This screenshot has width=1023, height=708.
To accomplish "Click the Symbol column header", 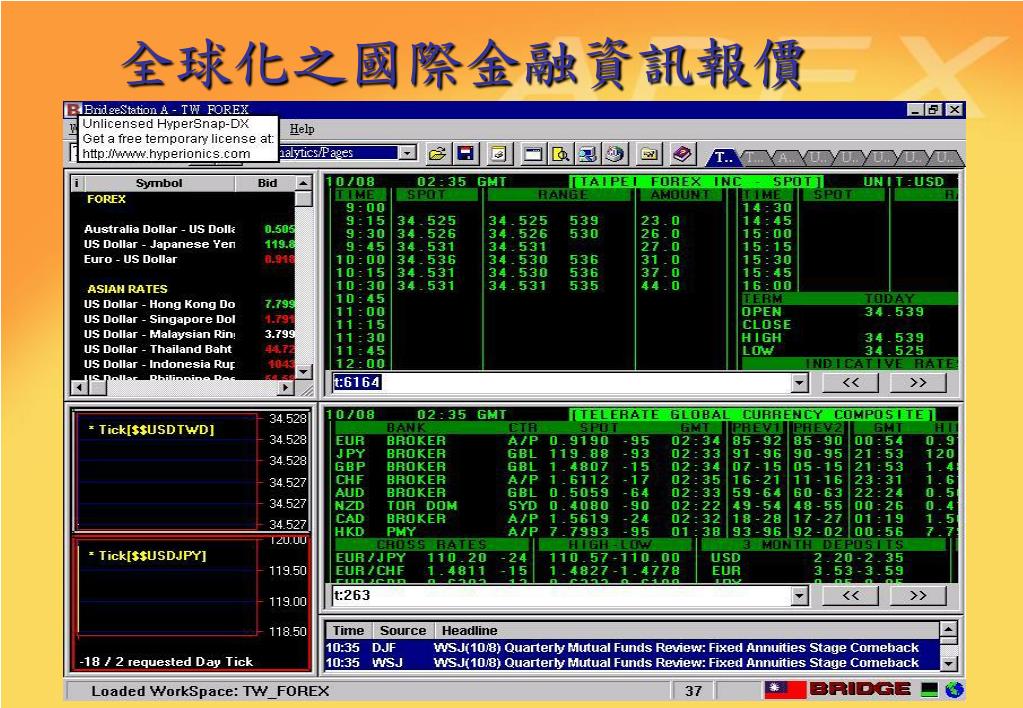I will pos(159,183).
